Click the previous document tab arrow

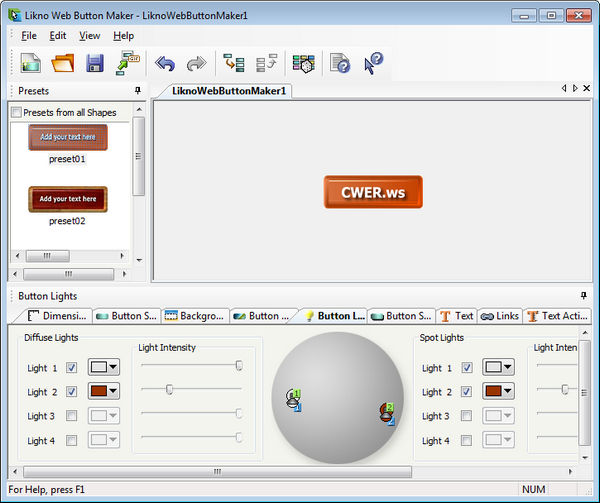pos(564,88)
